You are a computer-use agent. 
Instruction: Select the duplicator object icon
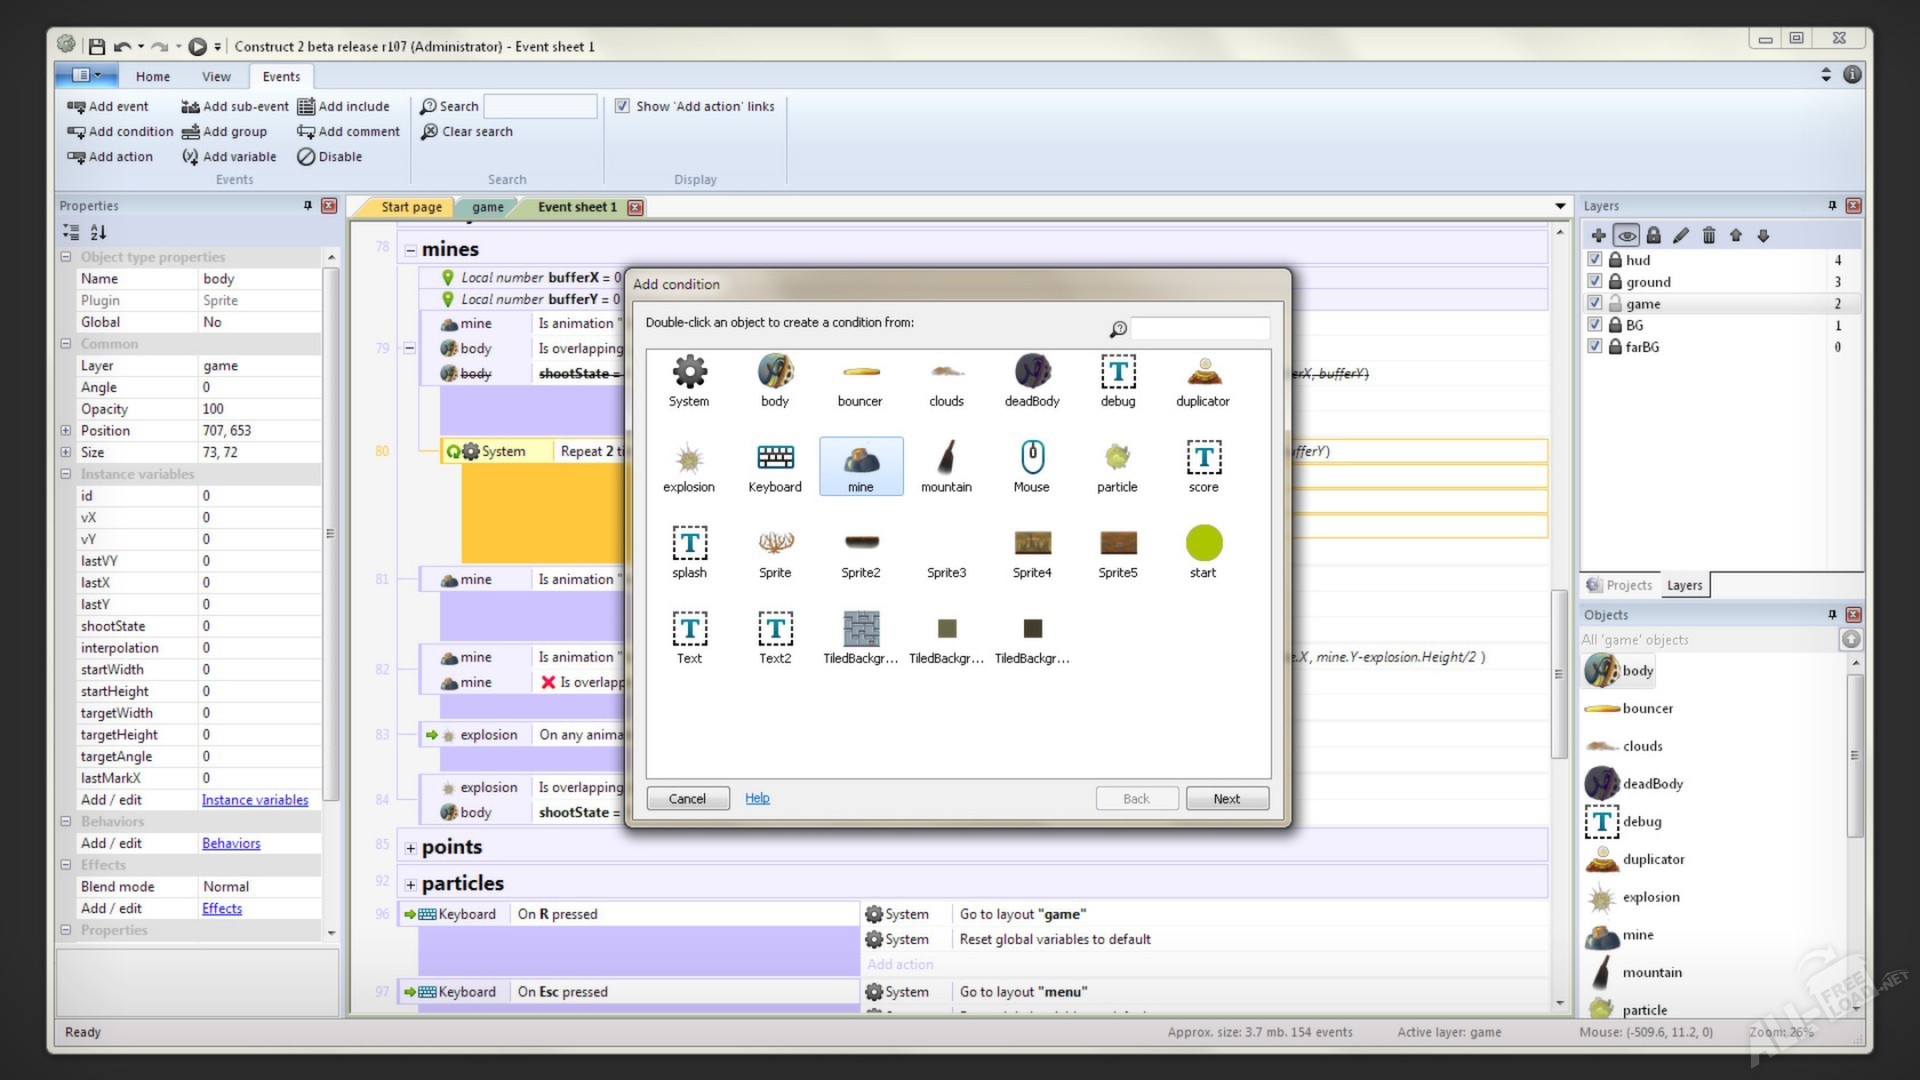(1203, 373)
